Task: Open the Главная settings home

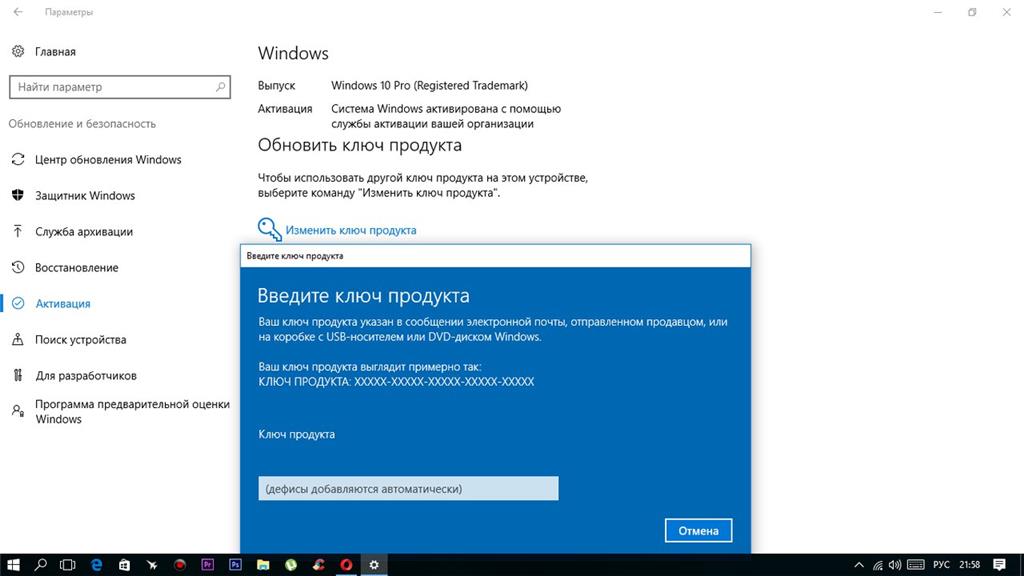Action: (55, 52)
